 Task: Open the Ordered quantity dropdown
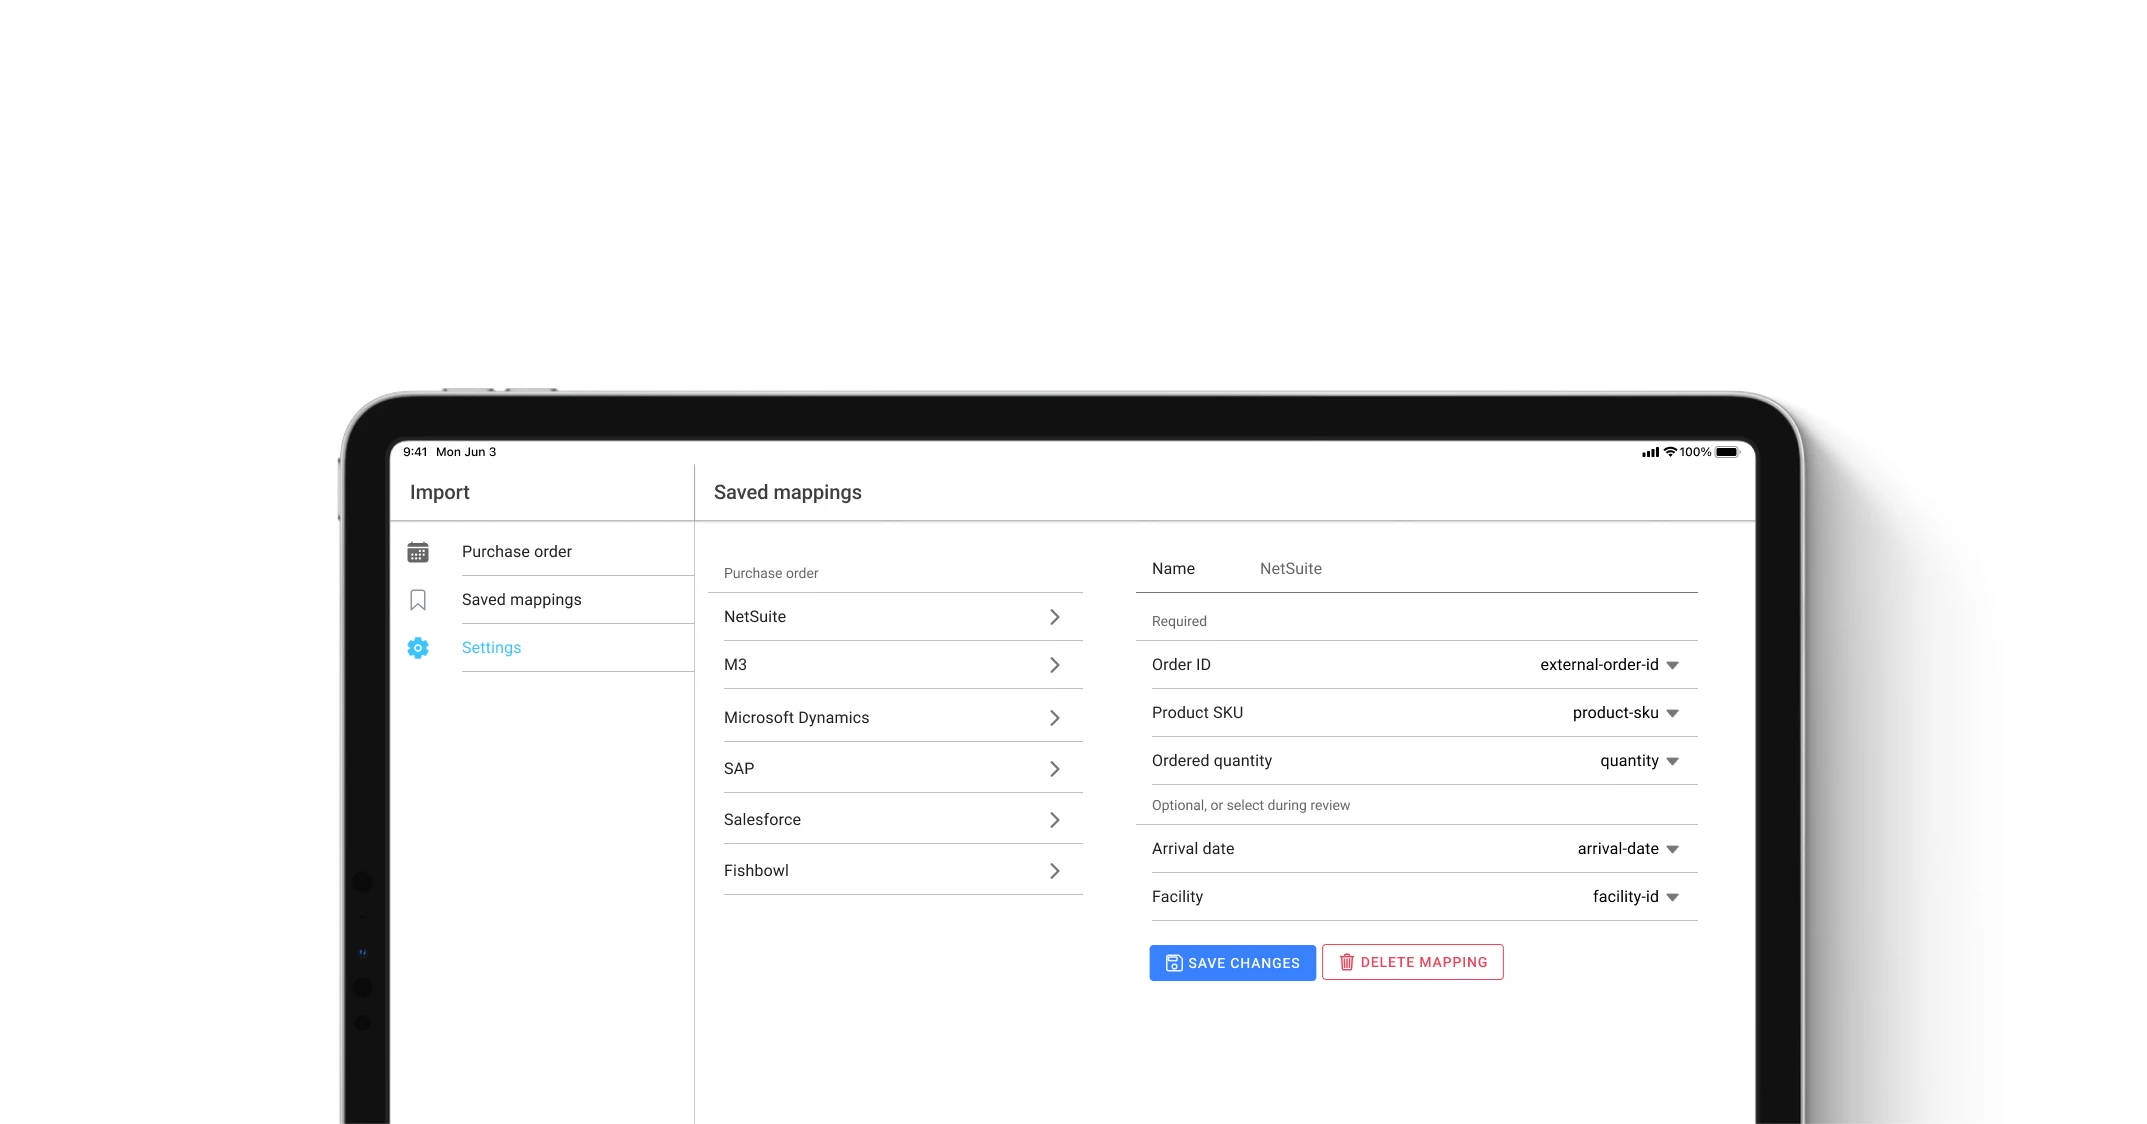(x=1672, y=761)
